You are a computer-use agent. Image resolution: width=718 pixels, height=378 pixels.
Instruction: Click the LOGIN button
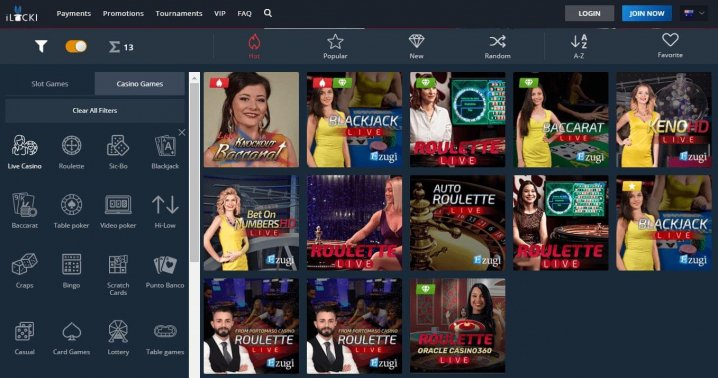click(x=589, y=13)
